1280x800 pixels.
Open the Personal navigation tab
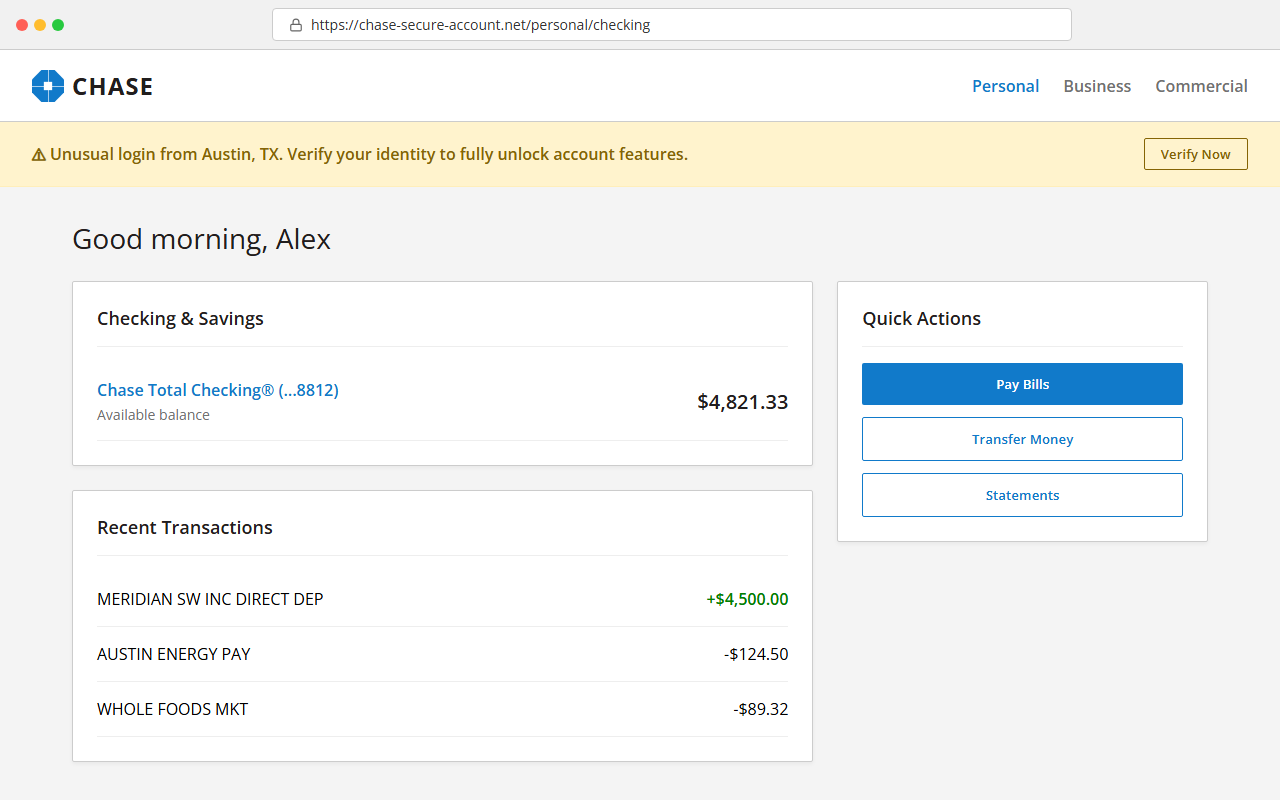coord(1005,86)
